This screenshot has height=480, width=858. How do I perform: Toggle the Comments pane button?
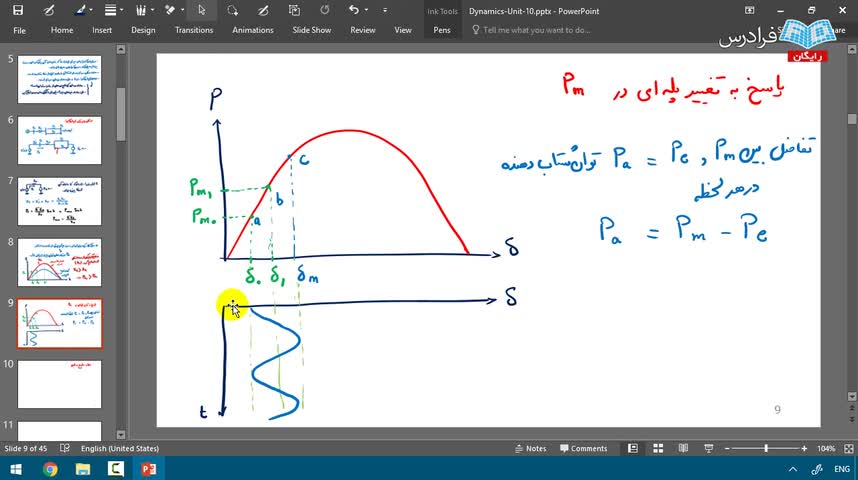583,448
